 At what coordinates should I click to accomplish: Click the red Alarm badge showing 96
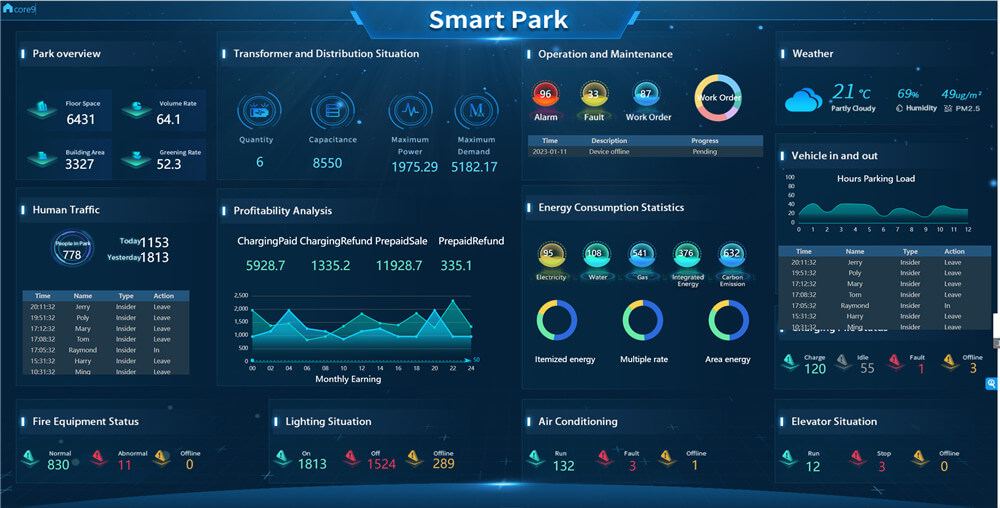pos(545,95)
